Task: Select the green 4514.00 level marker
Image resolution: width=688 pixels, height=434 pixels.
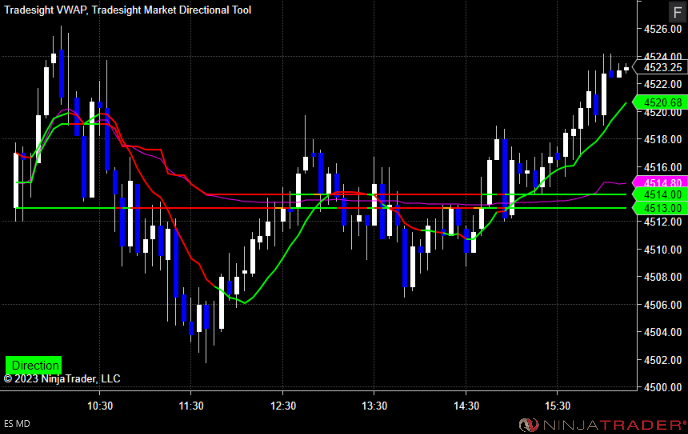Action: click(661, 194)
